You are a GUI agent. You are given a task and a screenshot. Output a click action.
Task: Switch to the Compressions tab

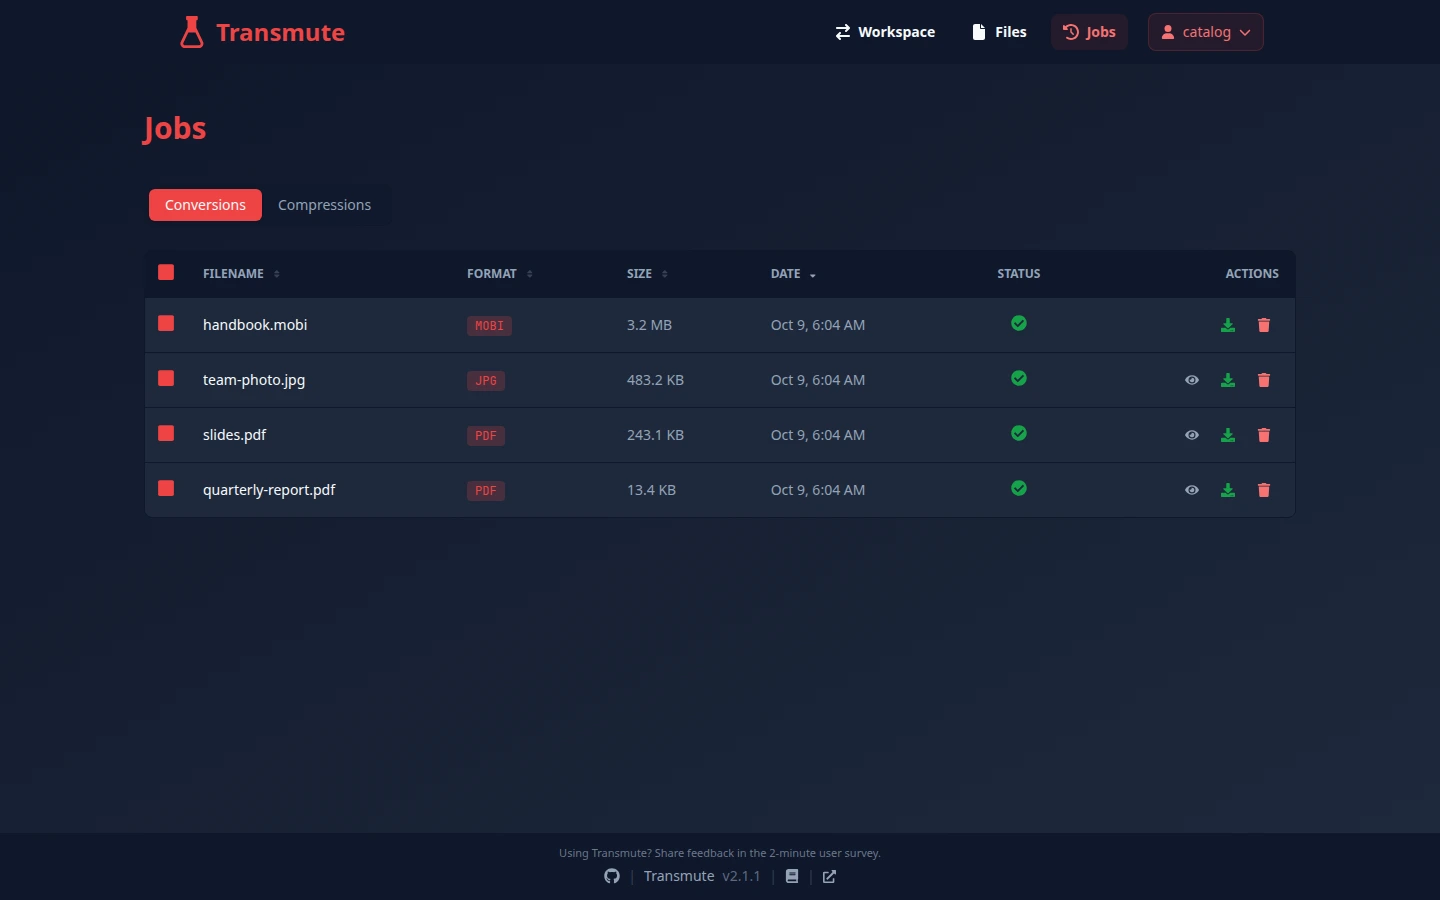324,205
